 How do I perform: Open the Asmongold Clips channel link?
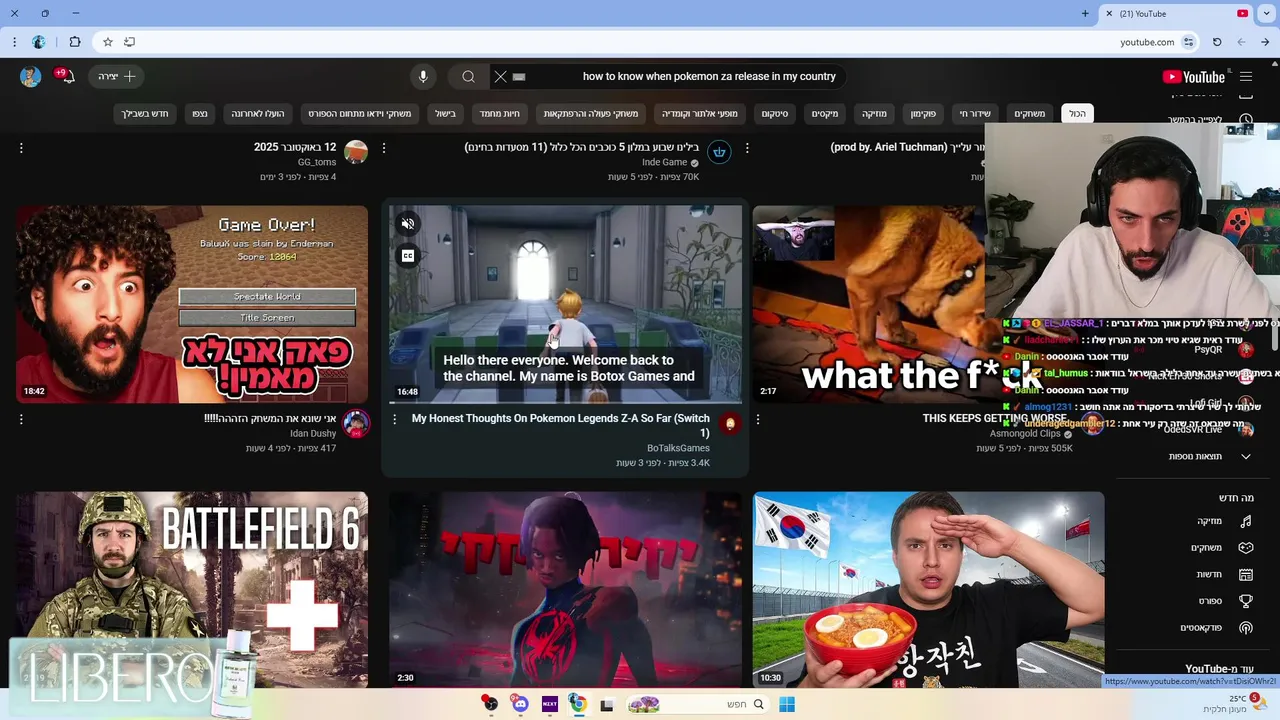pos(1025,434)
